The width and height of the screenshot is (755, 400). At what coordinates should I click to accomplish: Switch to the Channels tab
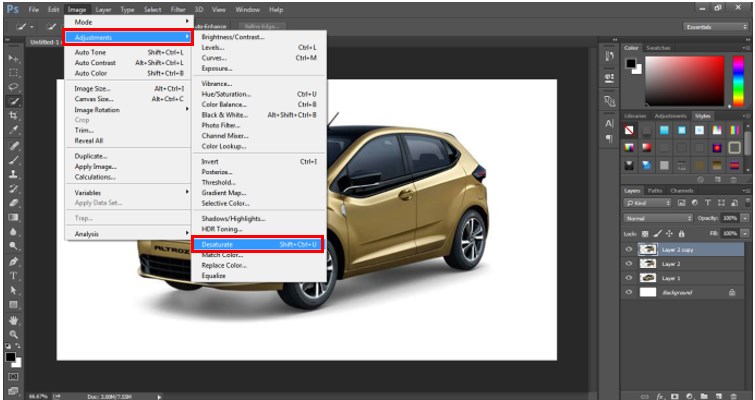pyautogui.click(x=681, y=191)
